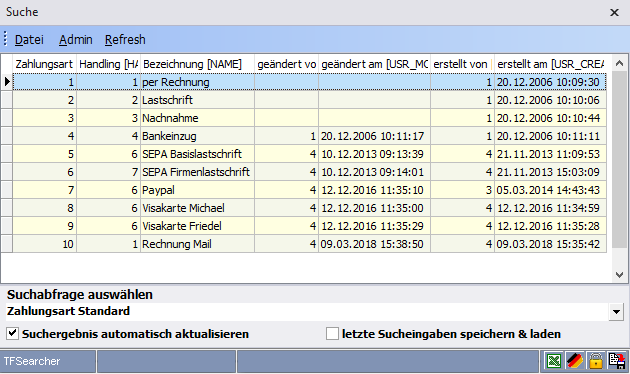Click the save document icon with red arrow
The height and width of the screenshot is (374, 630).
(x=617, y=361)
